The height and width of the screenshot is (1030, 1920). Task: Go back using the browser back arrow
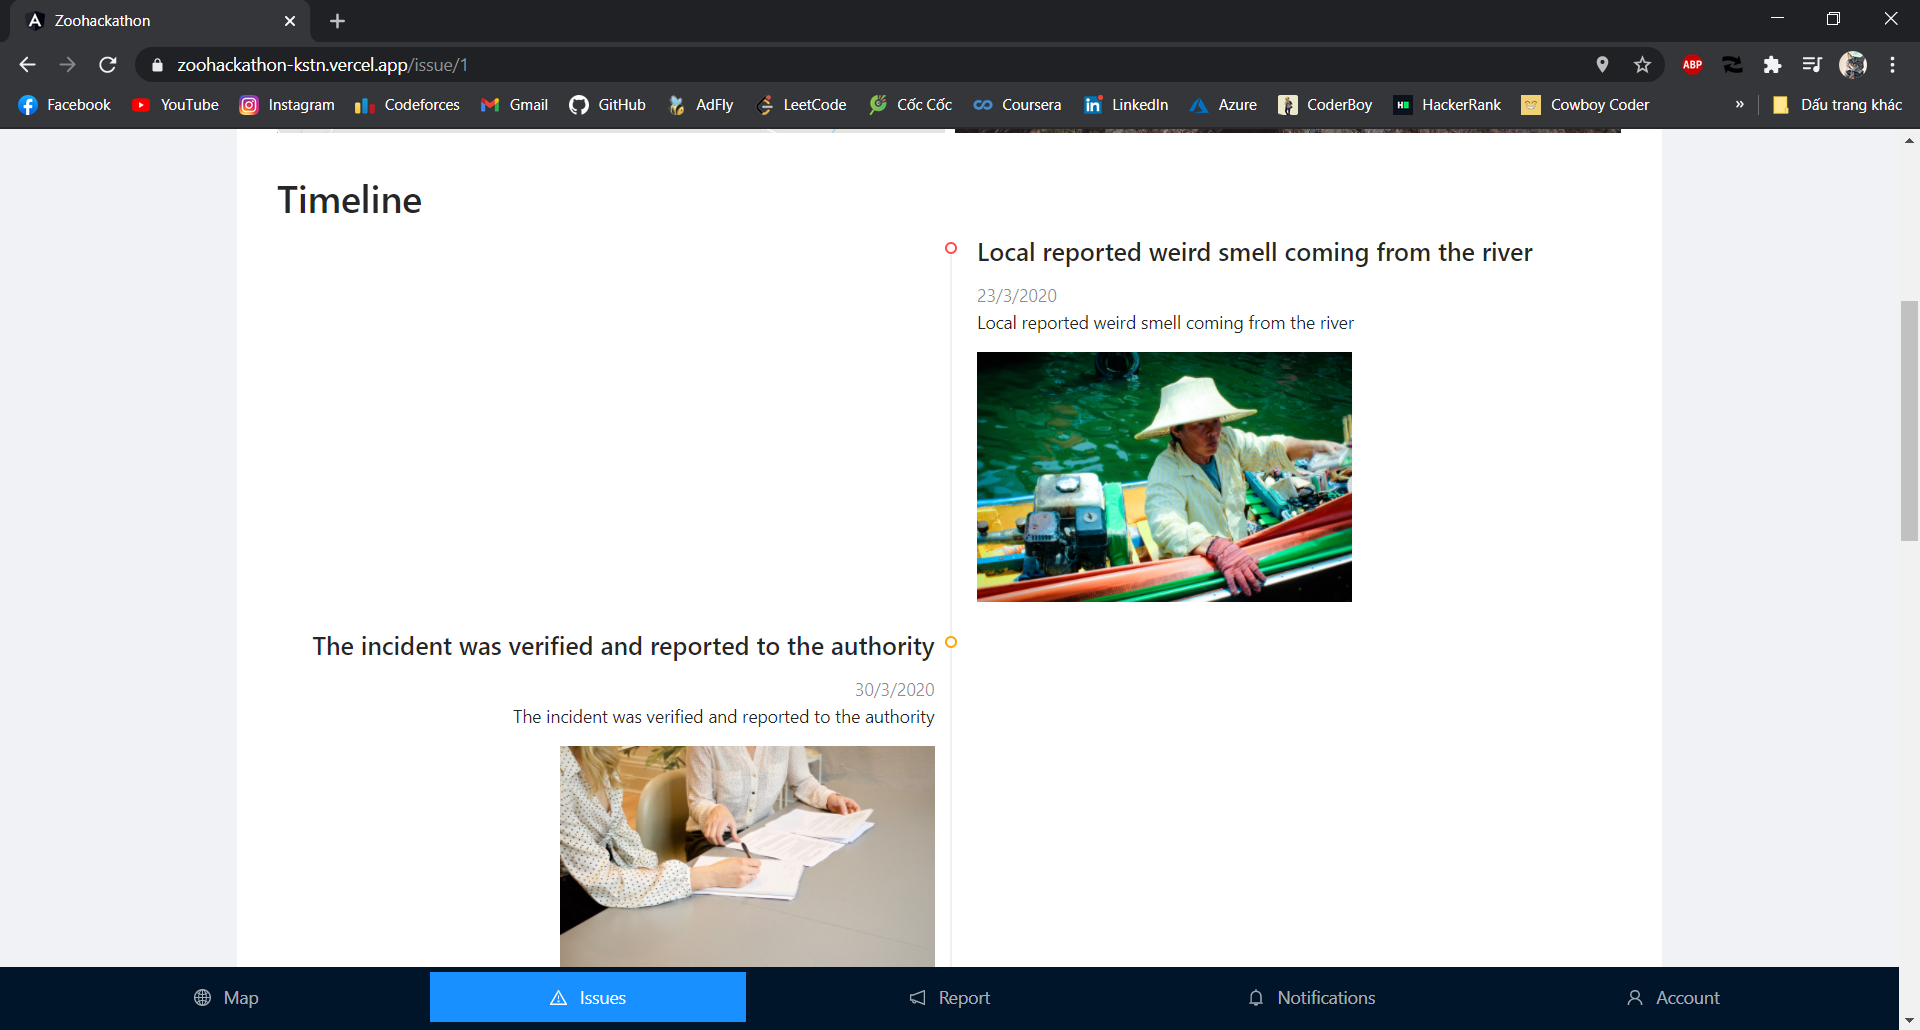tap(27, 65)
